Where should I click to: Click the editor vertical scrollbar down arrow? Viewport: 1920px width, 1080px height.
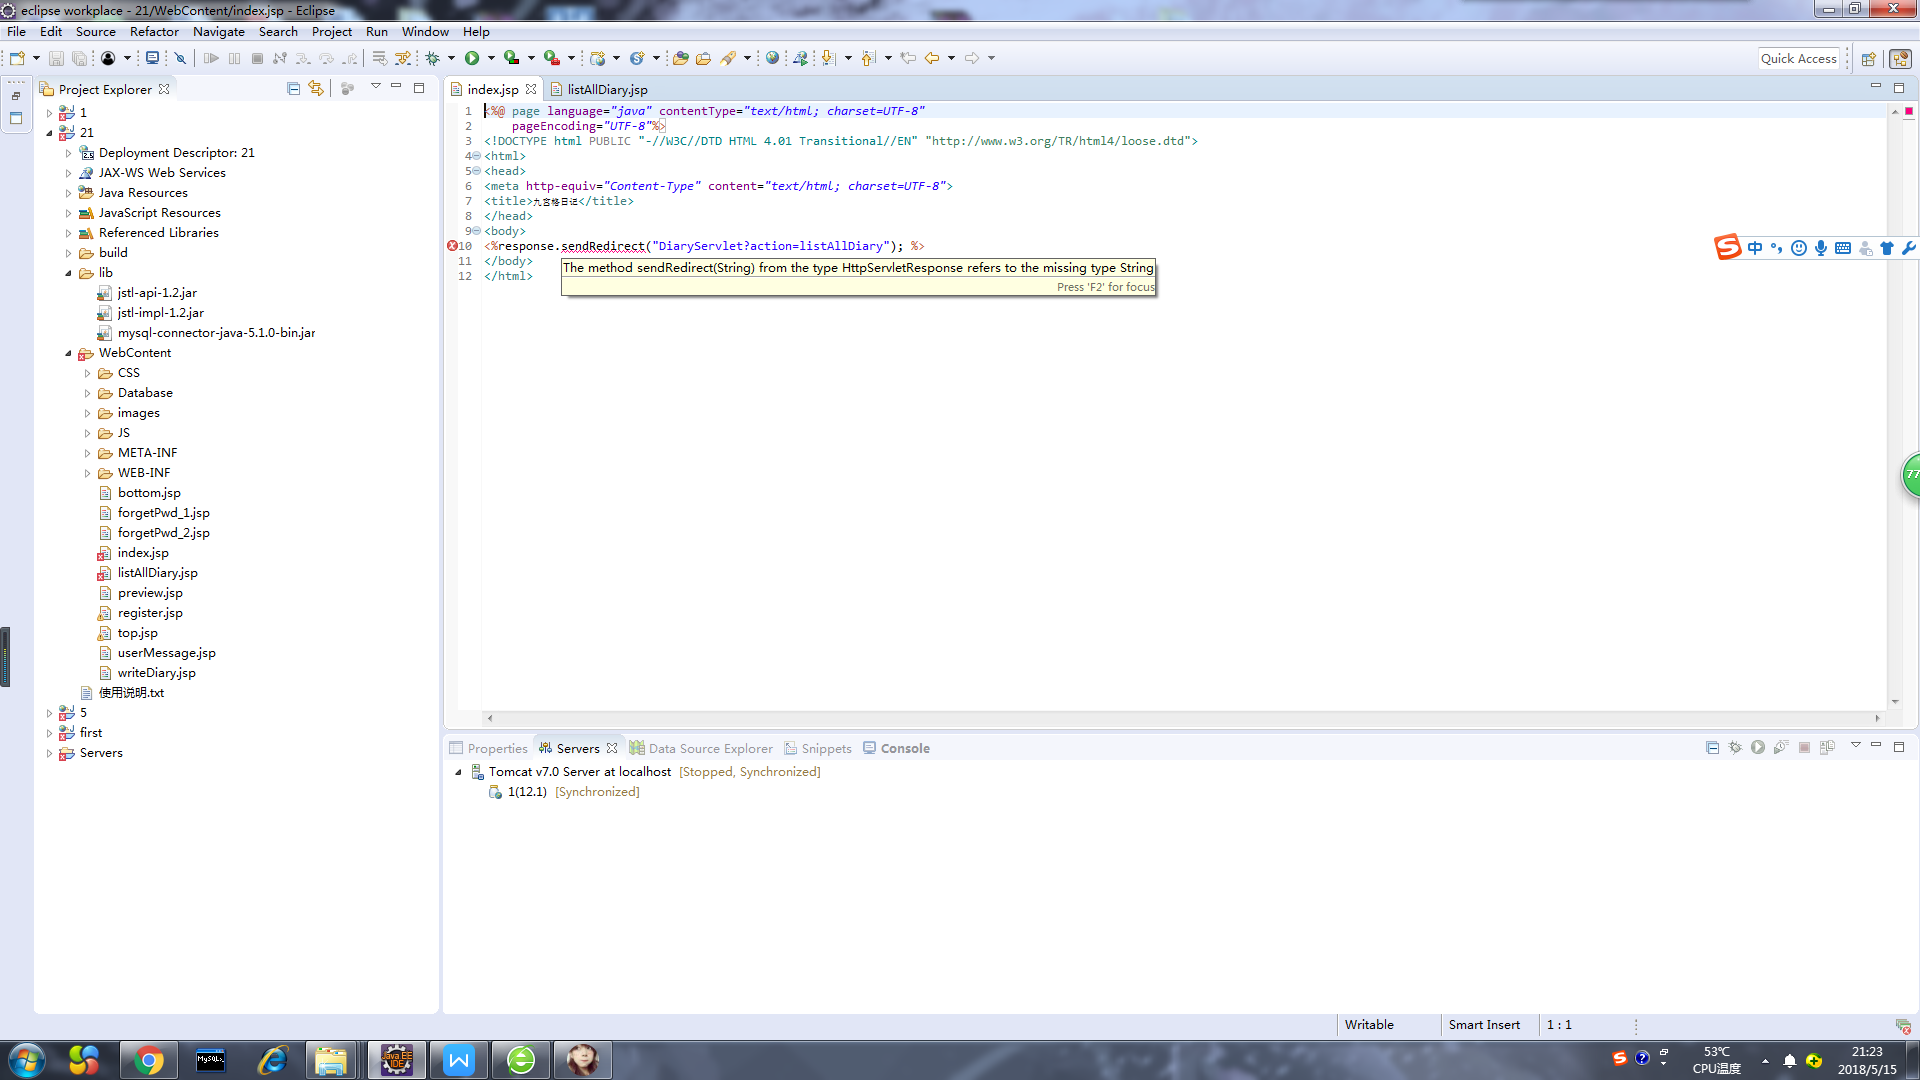1895,702
